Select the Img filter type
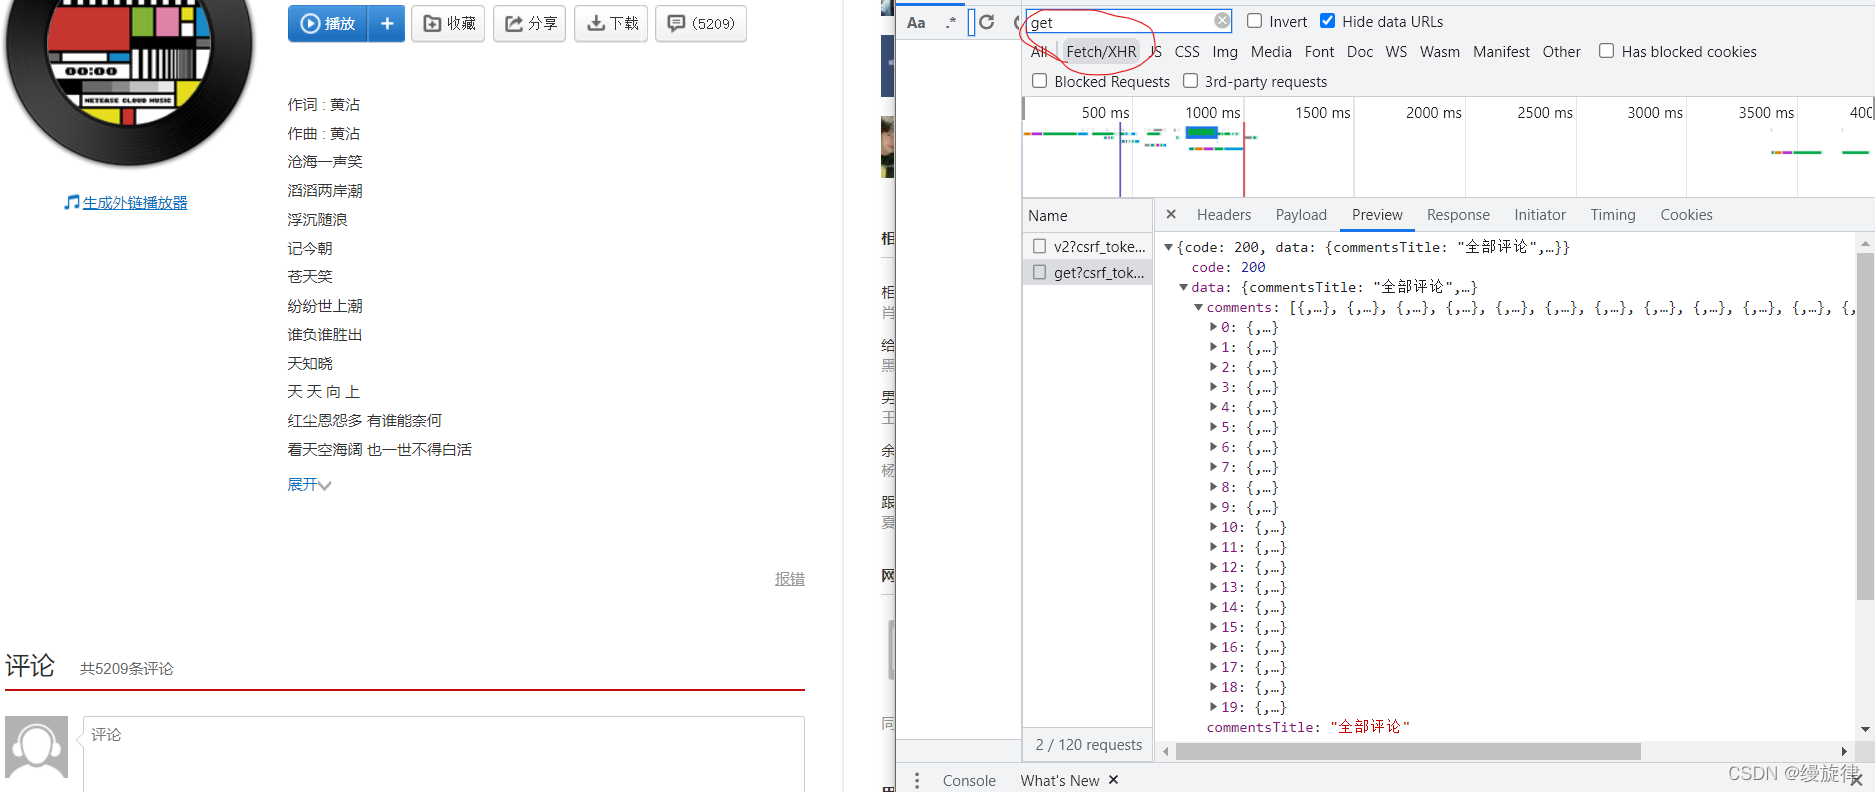This screenshot has height=792, width=1875. [x=1225, y=52]
